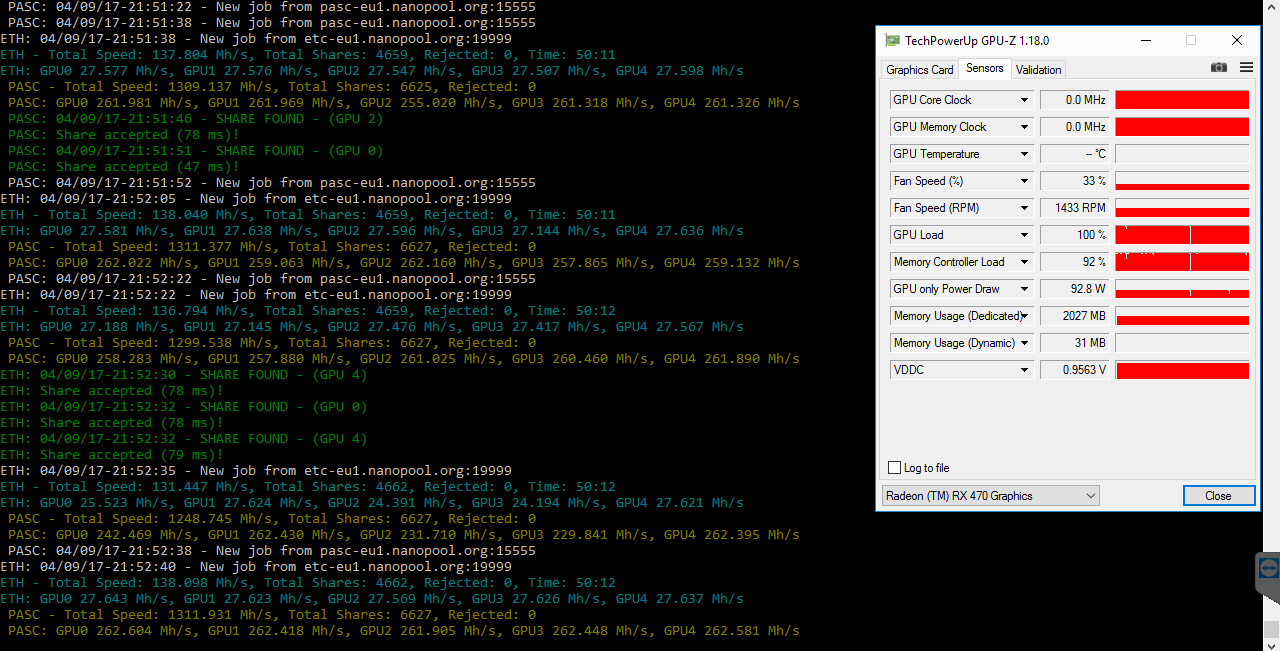Select the Sensors tab
Viewport: 1280px width, 651px height.
click(x=984, y=69)
